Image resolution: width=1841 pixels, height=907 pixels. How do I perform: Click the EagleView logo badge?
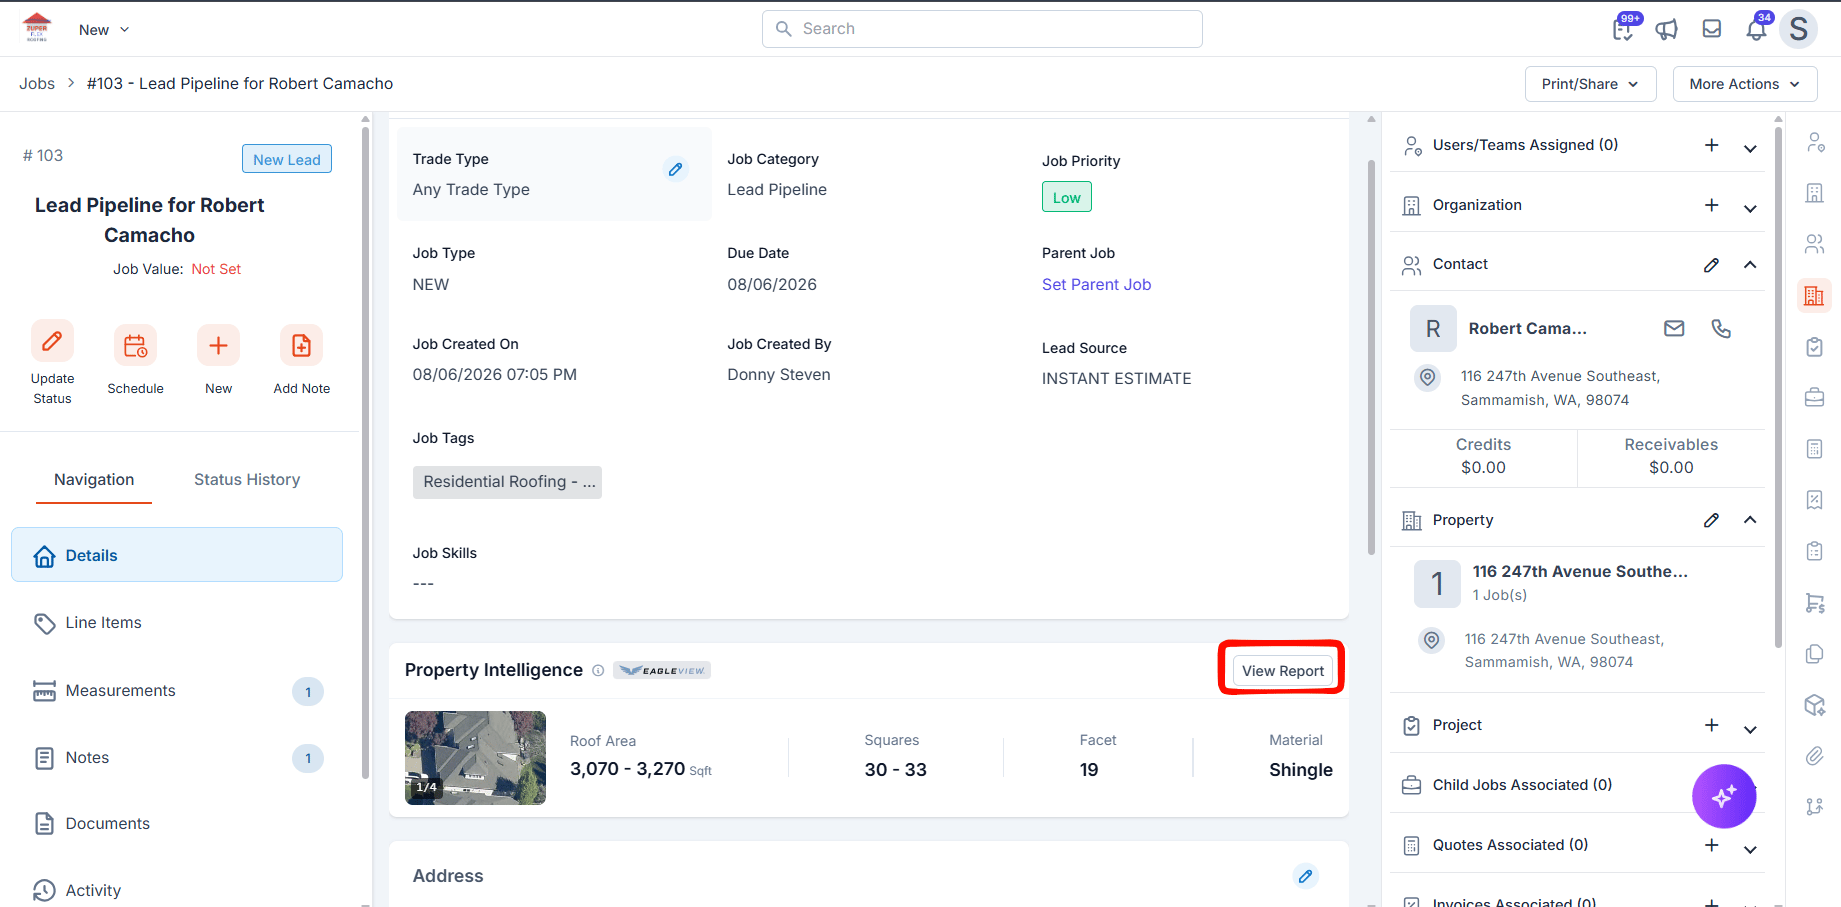662,670
